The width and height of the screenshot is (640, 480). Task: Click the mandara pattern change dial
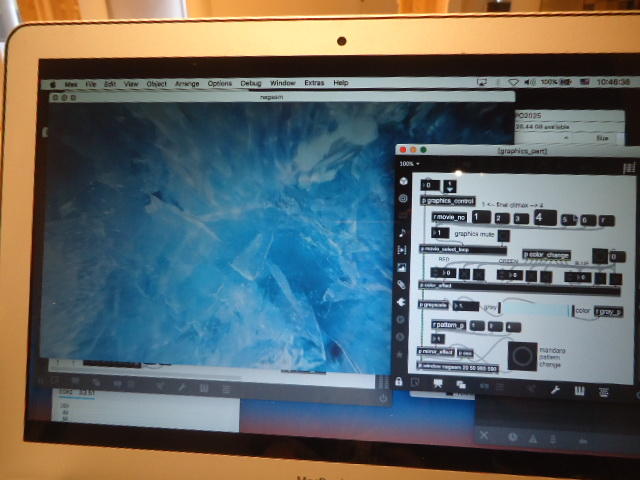(522, 356)
